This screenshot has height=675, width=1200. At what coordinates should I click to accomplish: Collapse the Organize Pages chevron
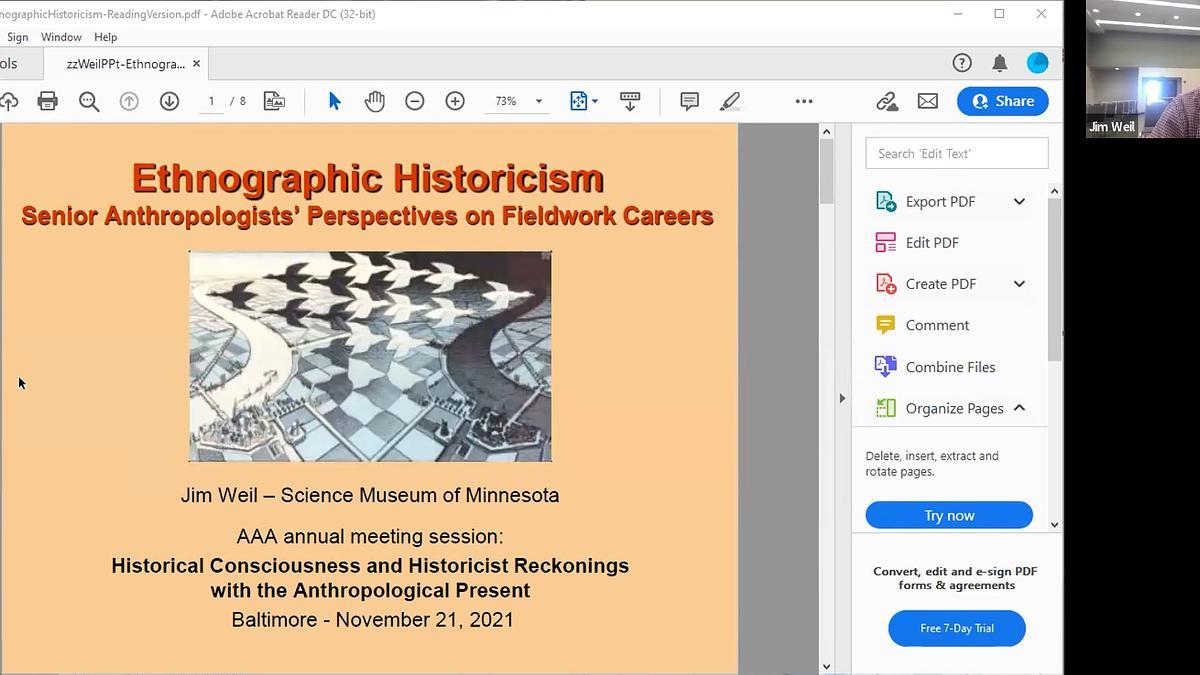click(1019, 408)
